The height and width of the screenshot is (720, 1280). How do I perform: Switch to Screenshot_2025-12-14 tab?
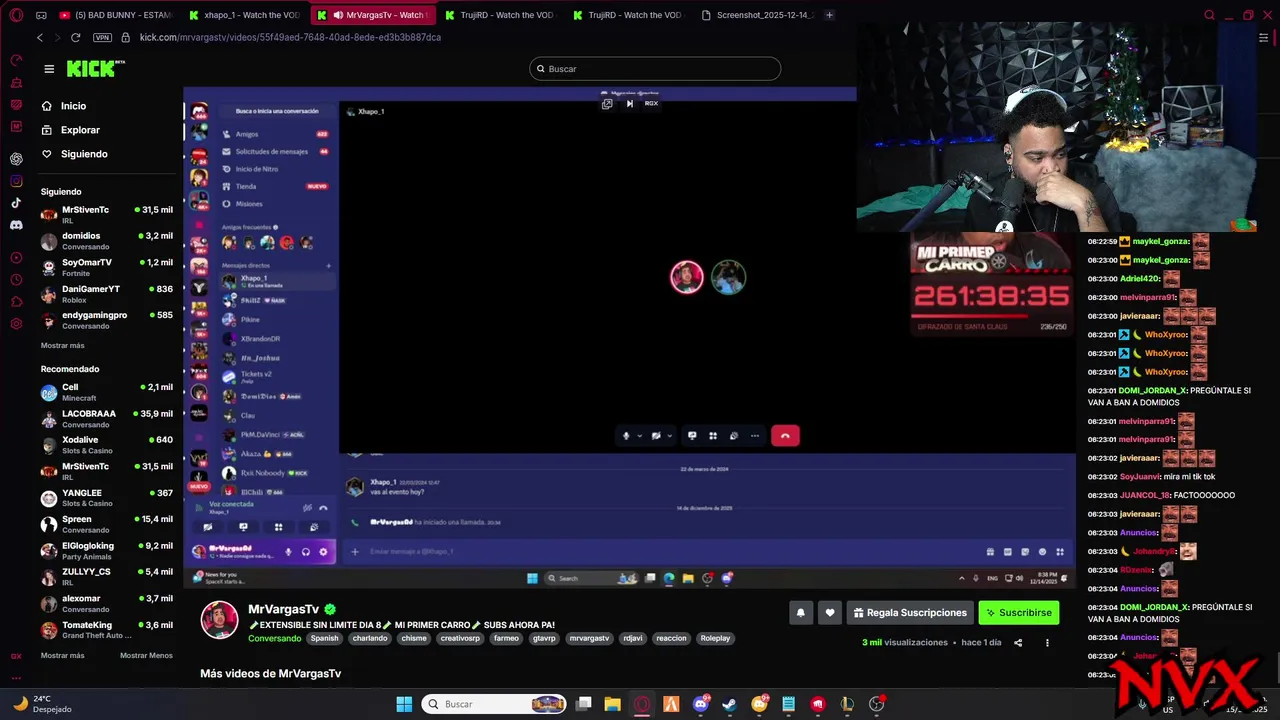[x=757, y=15]
